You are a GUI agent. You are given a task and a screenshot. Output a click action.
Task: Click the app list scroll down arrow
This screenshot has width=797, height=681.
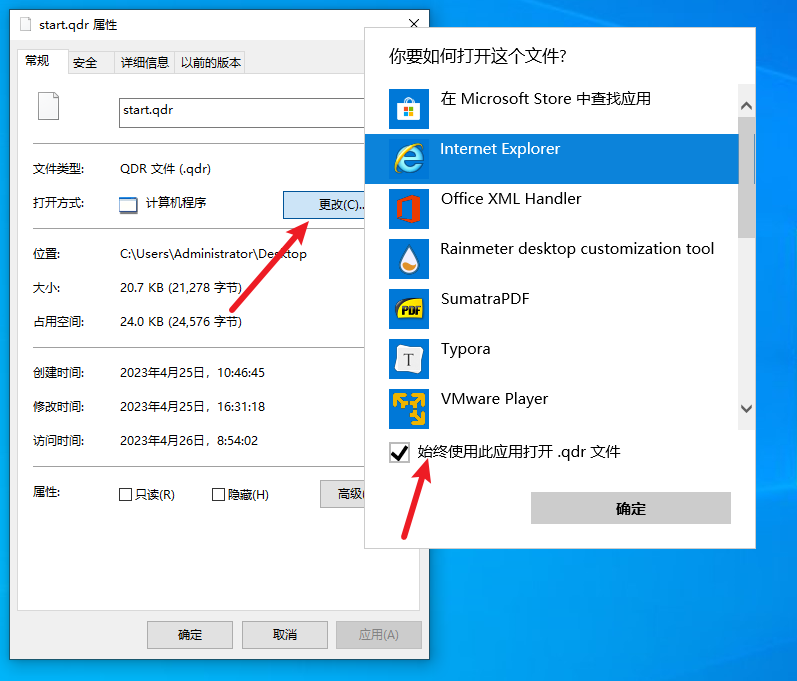point(746,409)
